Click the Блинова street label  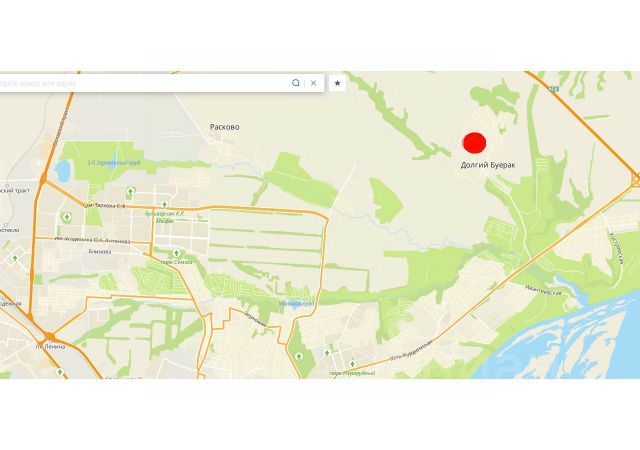(100, 252)
